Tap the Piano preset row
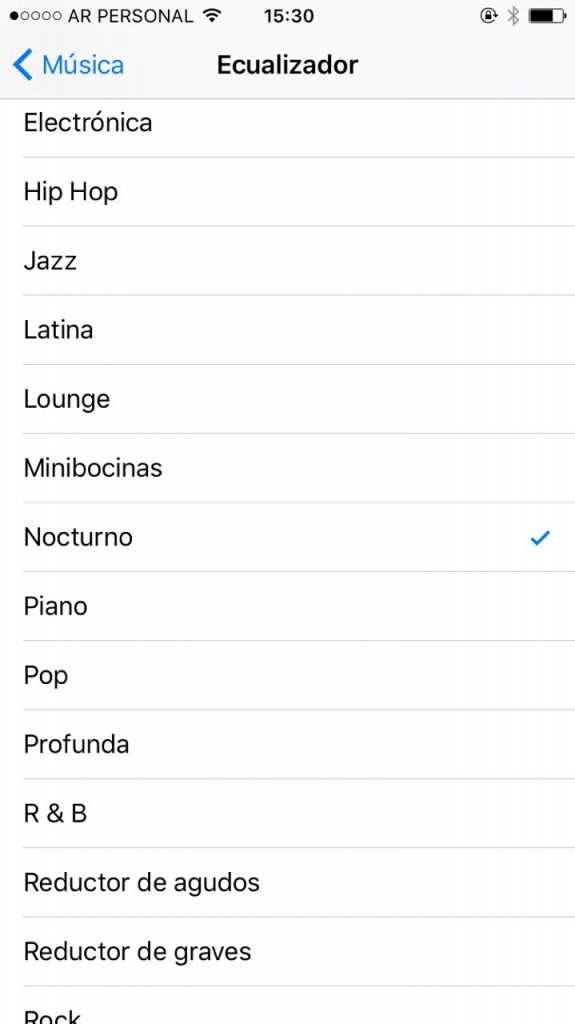575x1024 pixels. coord(288,606)
